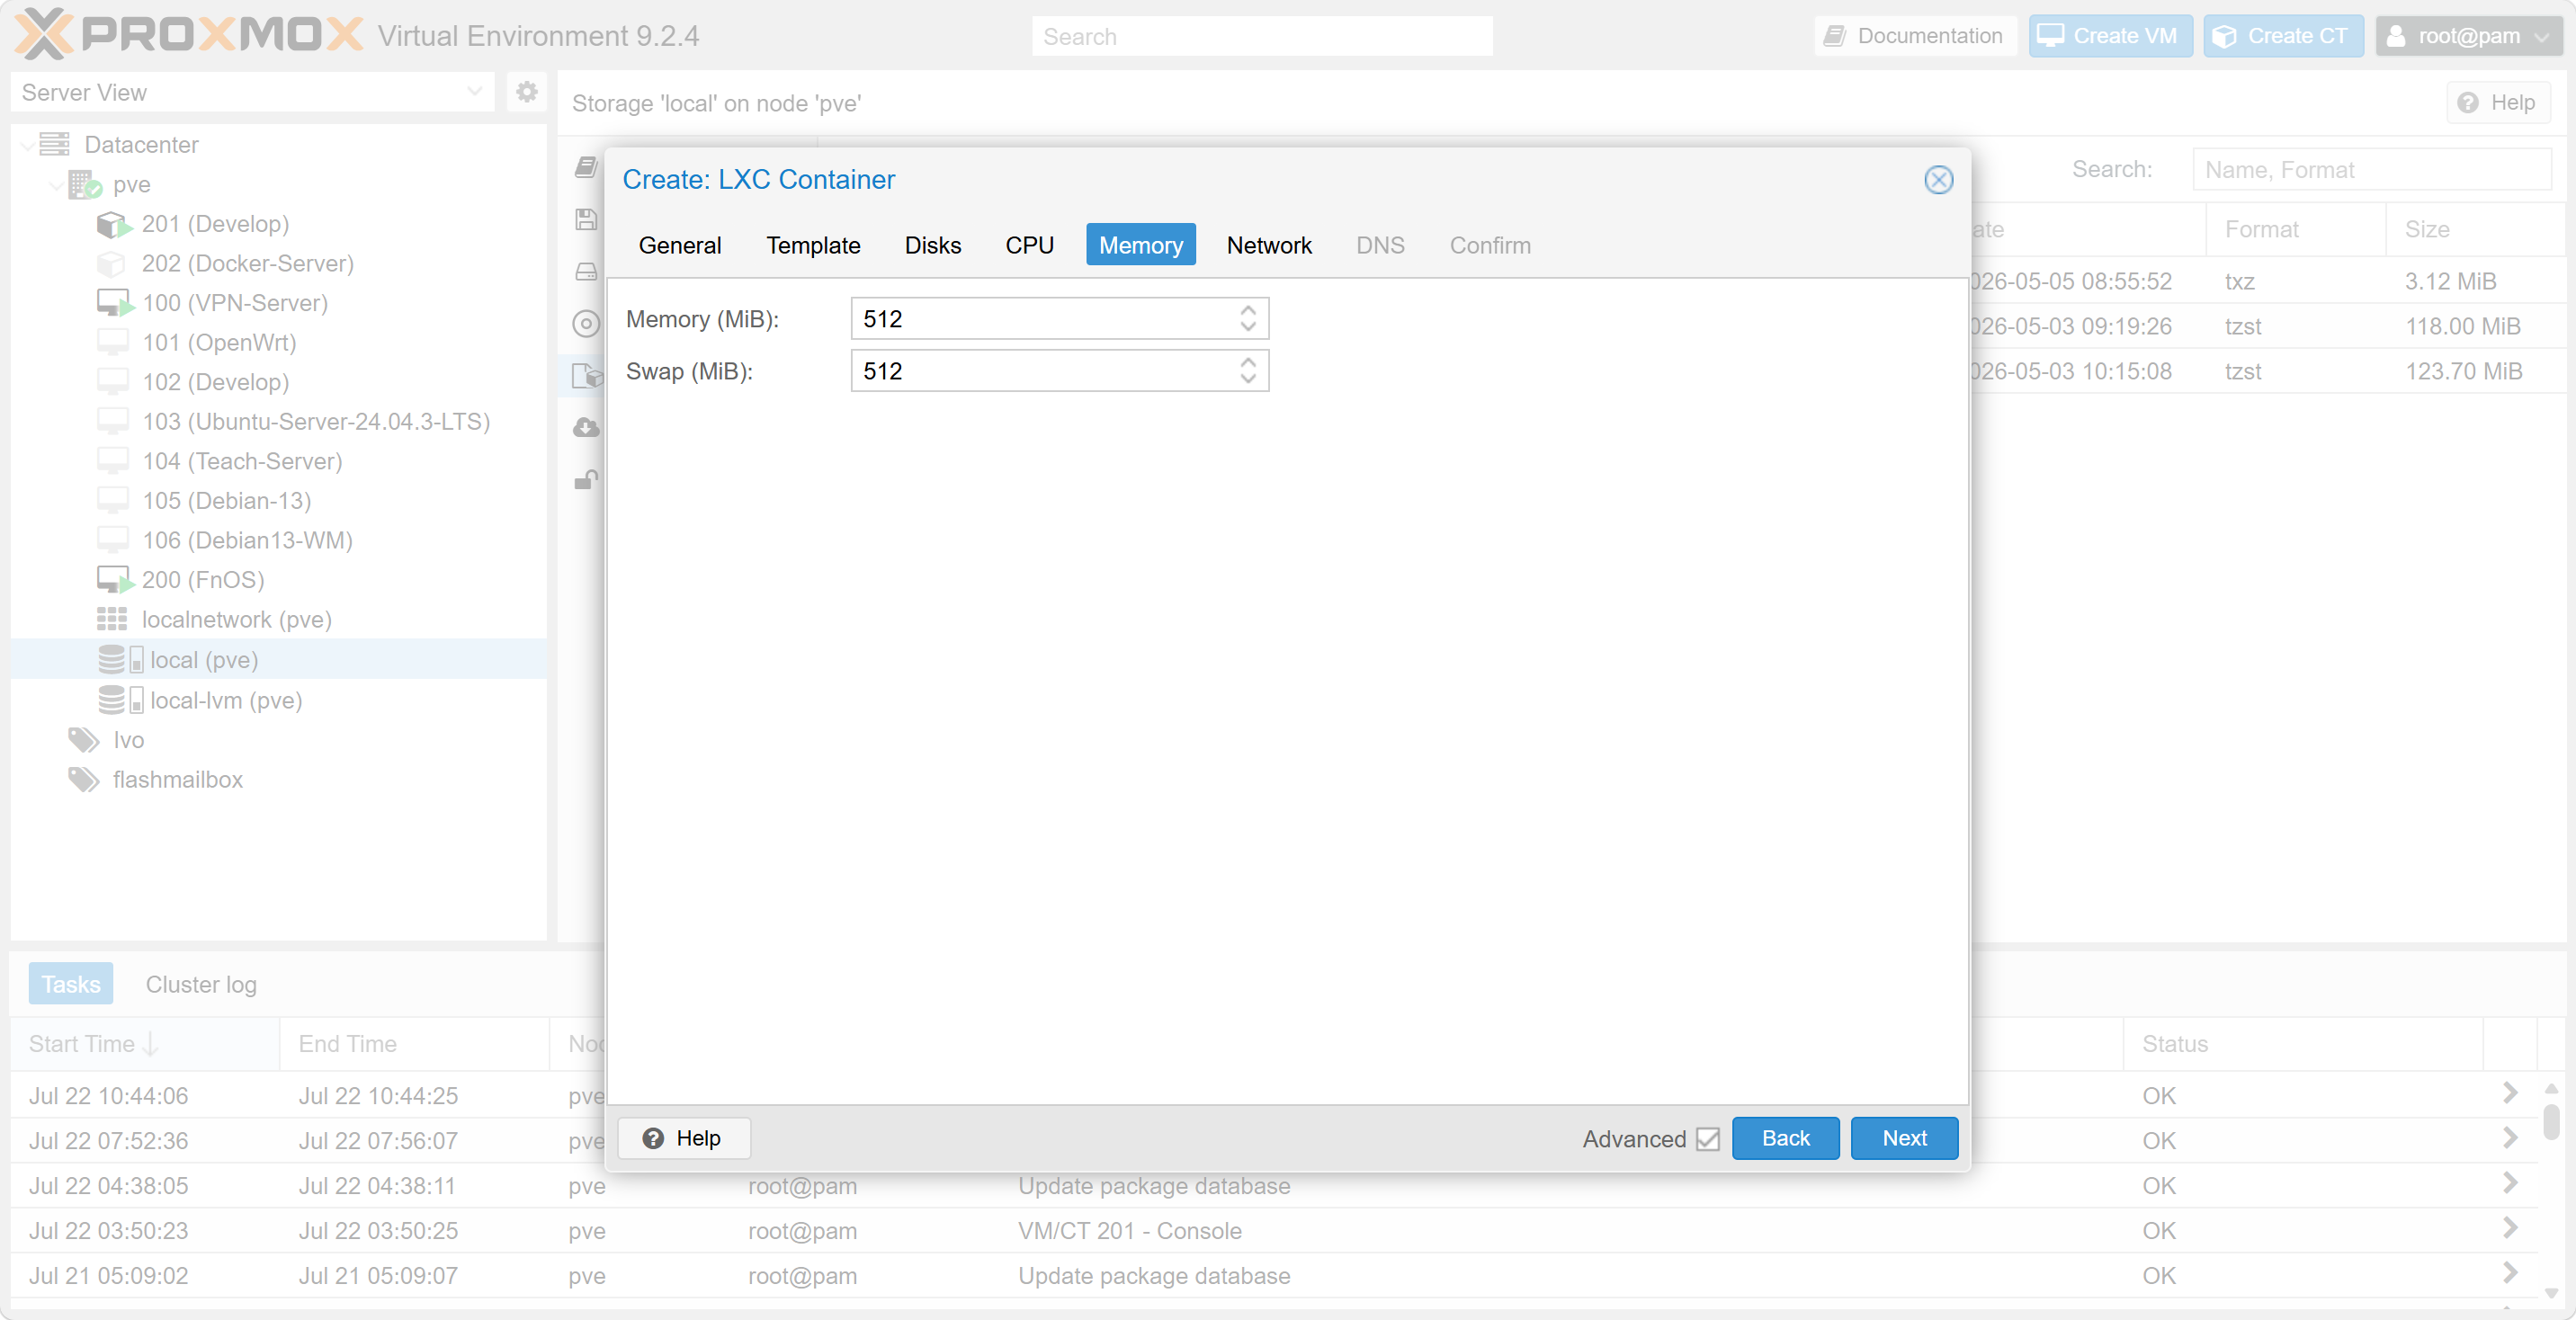Open storage Backups floppy icon

pos(586,219)
